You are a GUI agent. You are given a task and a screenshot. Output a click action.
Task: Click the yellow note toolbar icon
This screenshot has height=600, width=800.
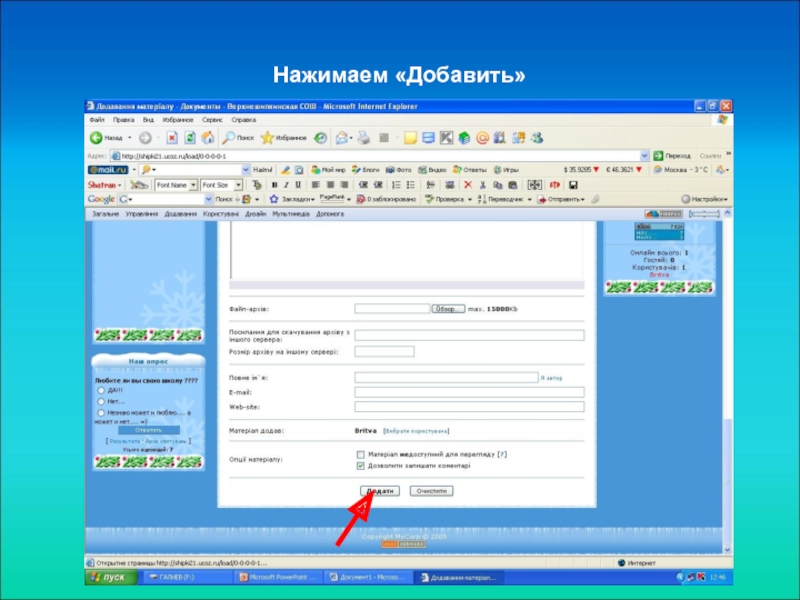[x=410, y=138]
